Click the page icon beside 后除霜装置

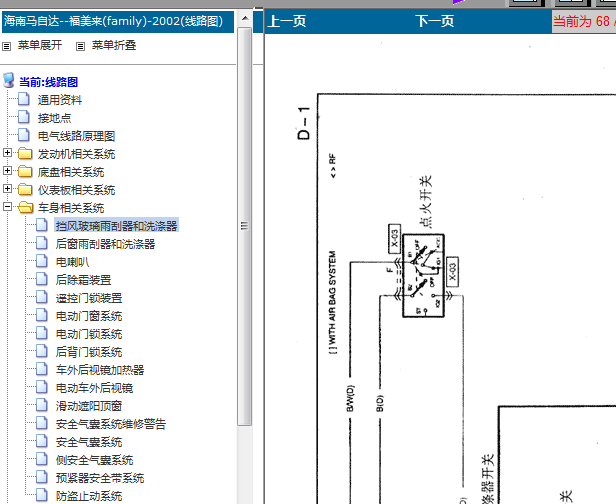(x=42, y=279)
